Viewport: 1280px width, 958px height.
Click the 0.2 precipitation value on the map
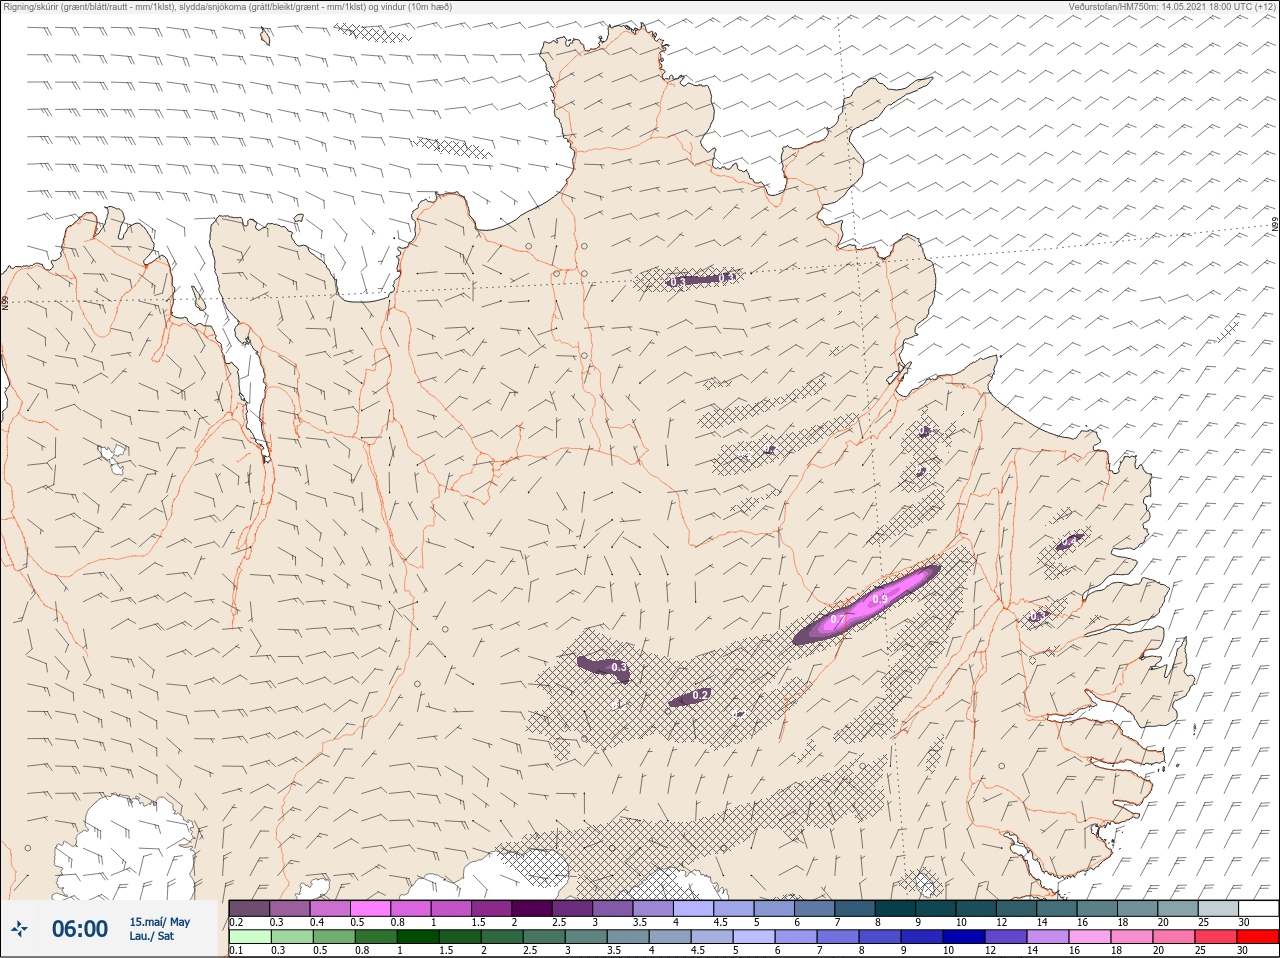pos(701,695)
